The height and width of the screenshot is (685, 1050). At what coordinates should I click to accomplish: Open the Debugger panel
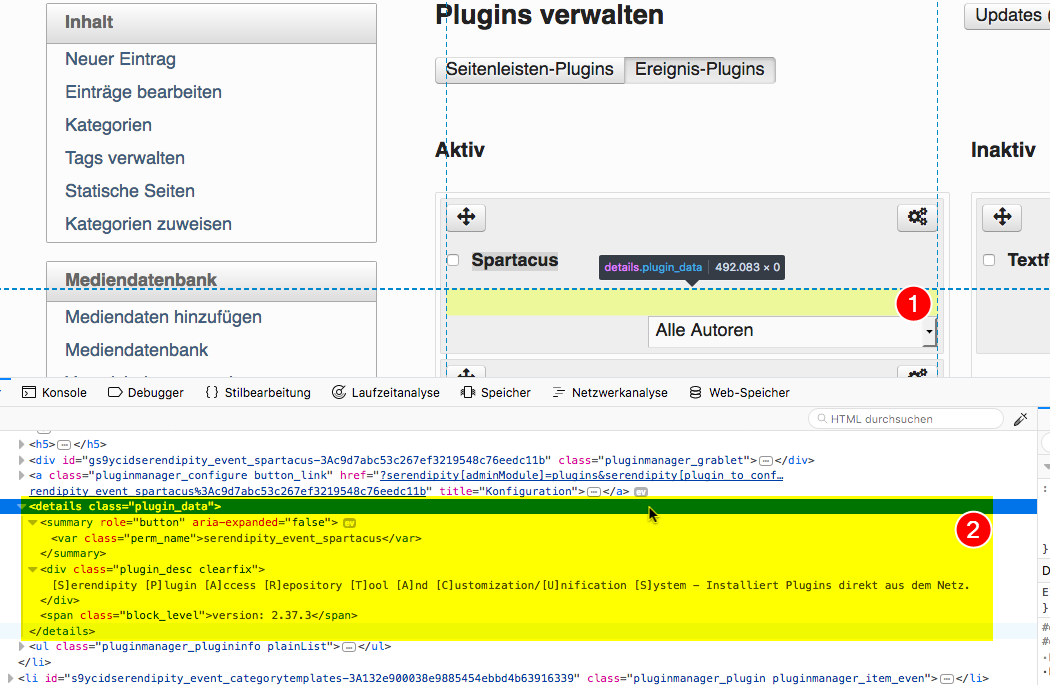tap(145, 392)
